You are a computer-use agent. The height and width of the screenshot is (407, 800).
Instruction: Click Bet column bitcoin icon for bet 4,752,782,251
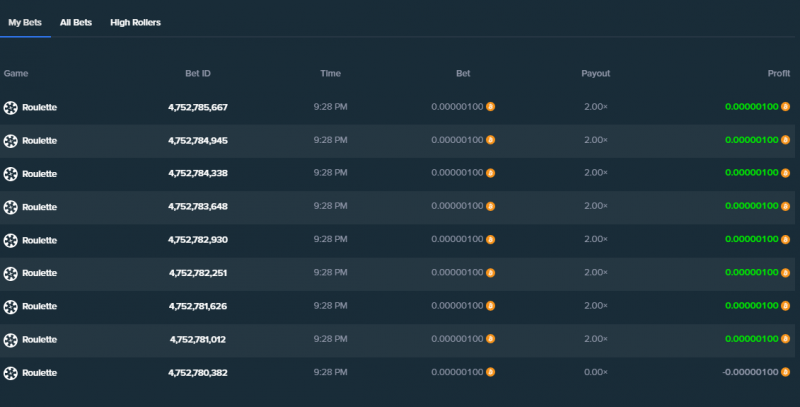pos(490,272)
